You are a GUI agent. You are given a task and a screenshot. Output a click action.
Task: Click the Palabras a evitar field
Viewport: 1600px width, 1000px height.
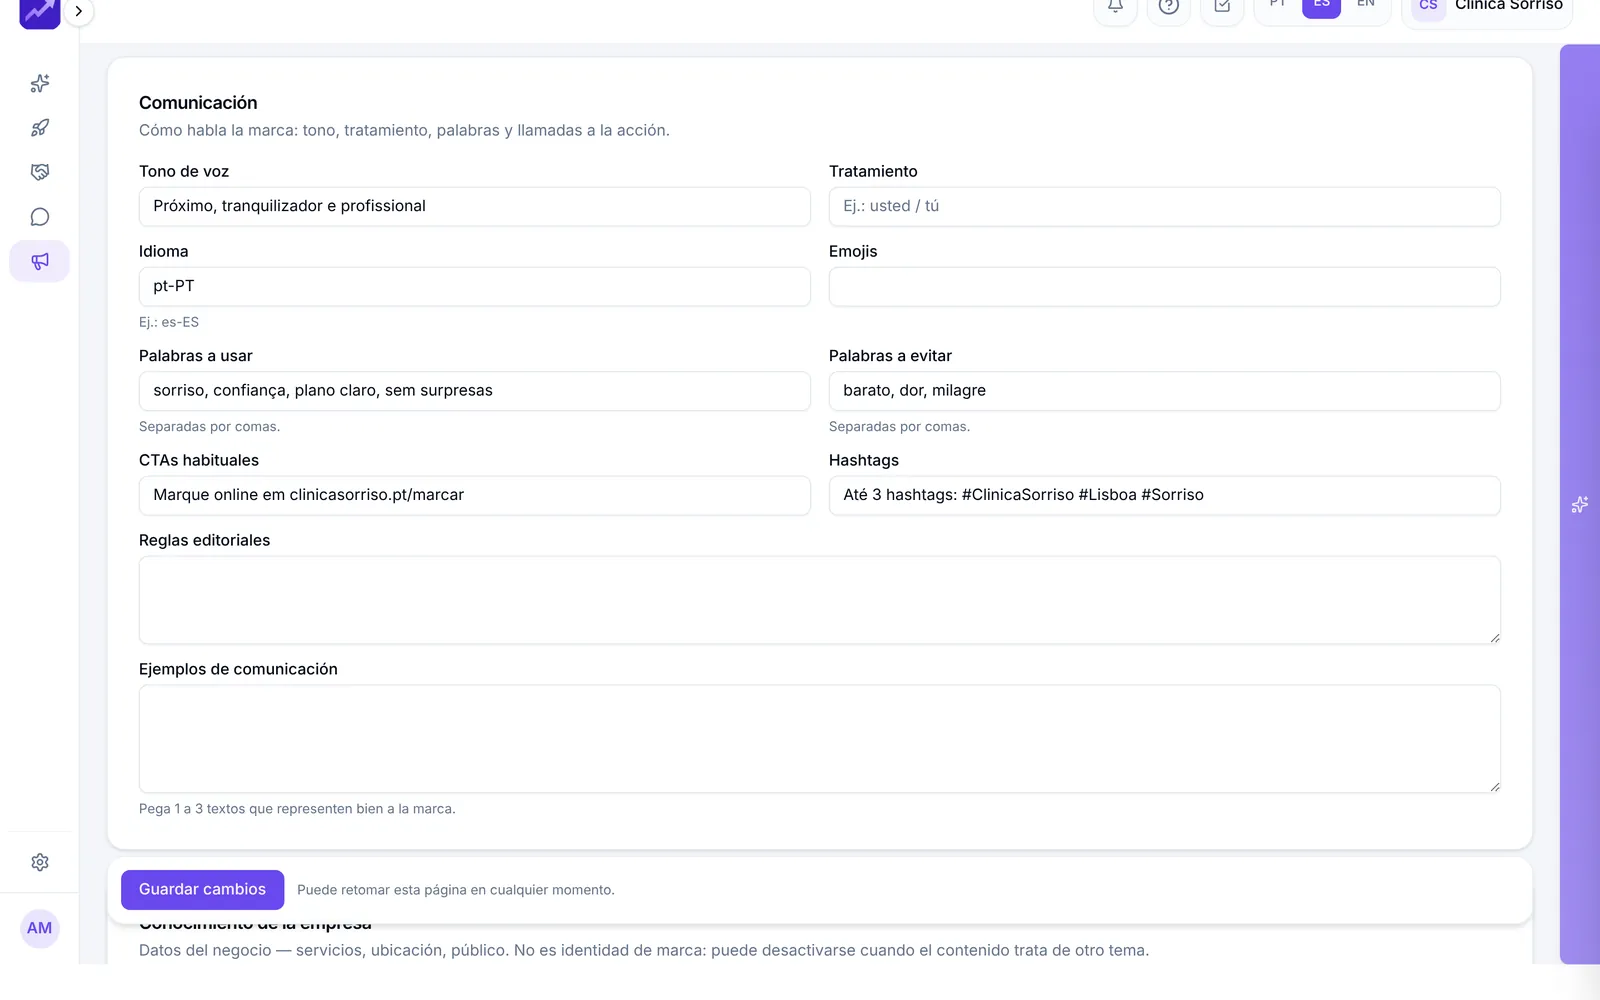1165,391
